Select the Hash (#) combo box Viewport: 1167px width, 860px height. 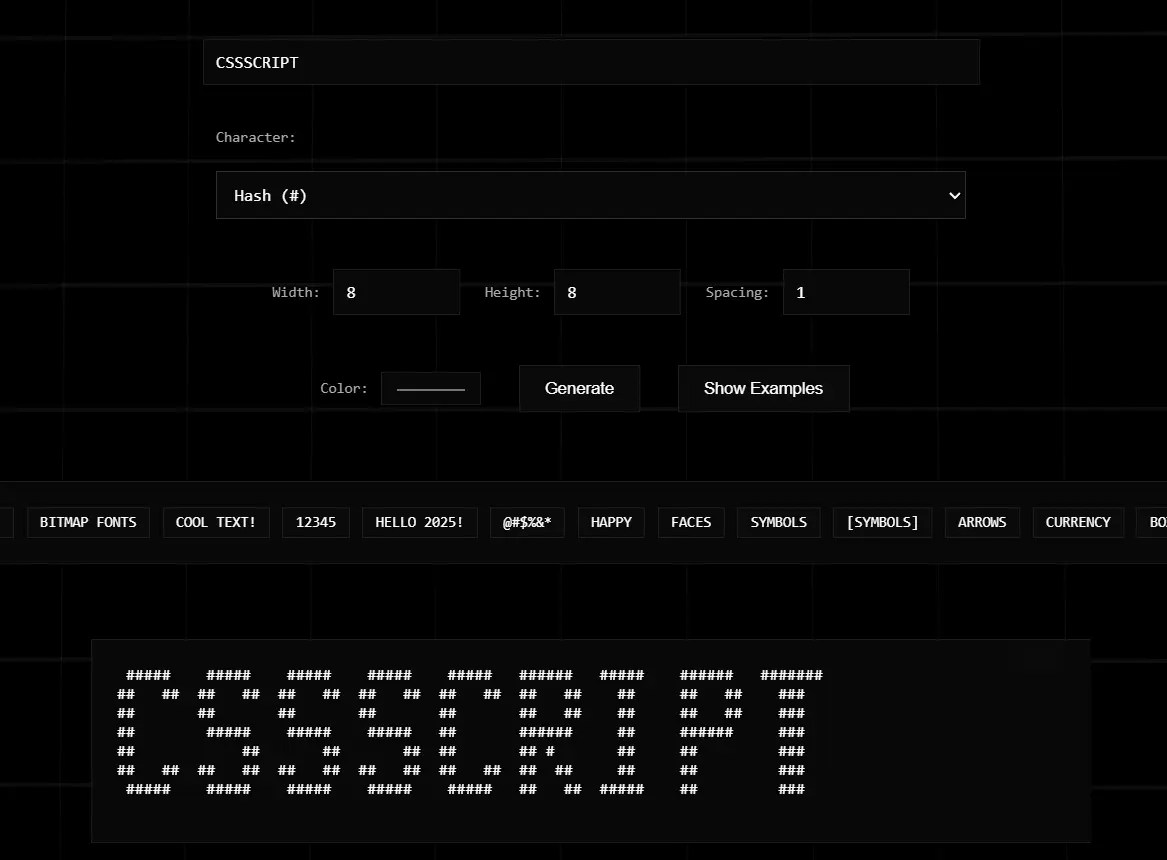[x=590, y=195]
